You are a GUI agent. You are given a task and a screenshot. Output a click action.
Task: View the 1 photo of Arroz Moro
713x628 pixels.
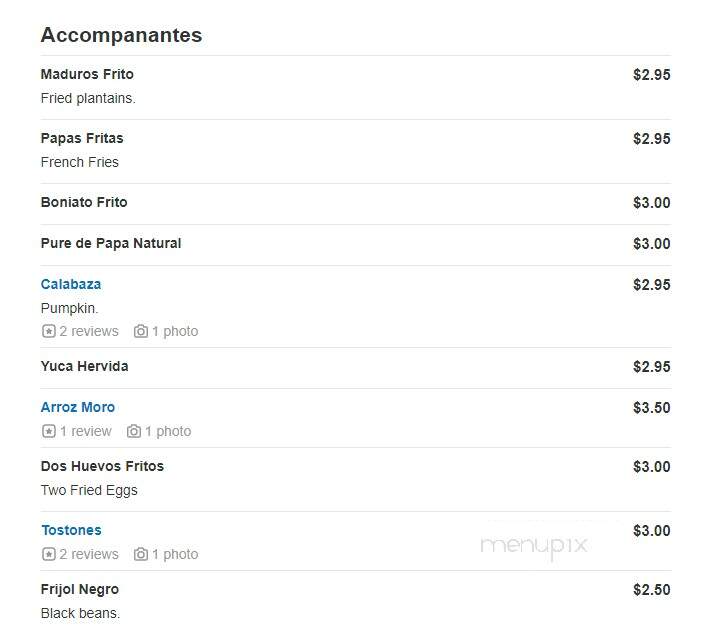[x=168, y=431]
